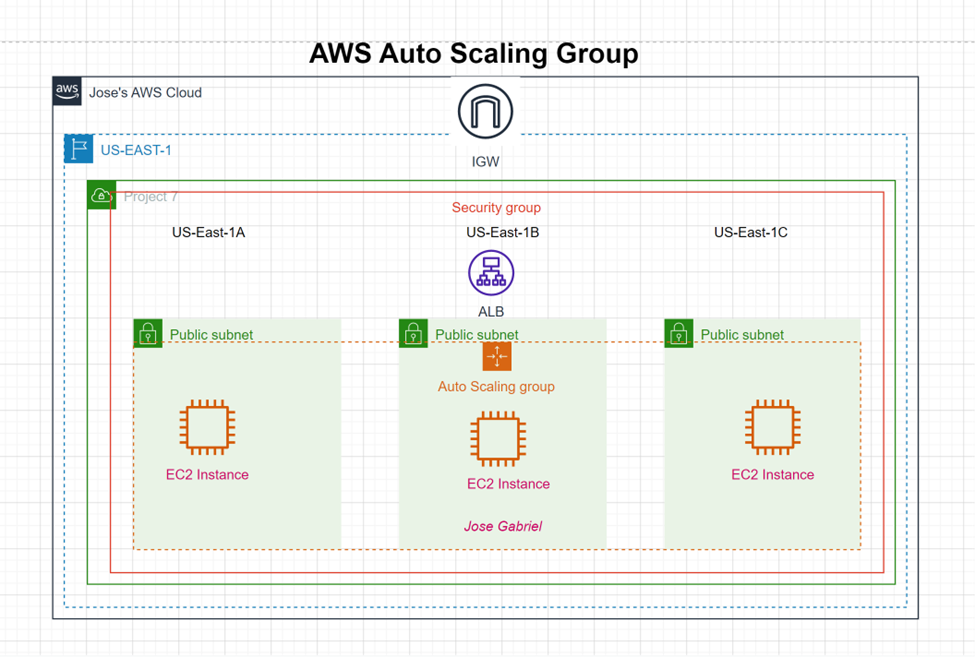This screenshot has height=657, width=975.
Task: Select the EC2 Instance icon in US-East-1A
Action: [x=207, y=428]
